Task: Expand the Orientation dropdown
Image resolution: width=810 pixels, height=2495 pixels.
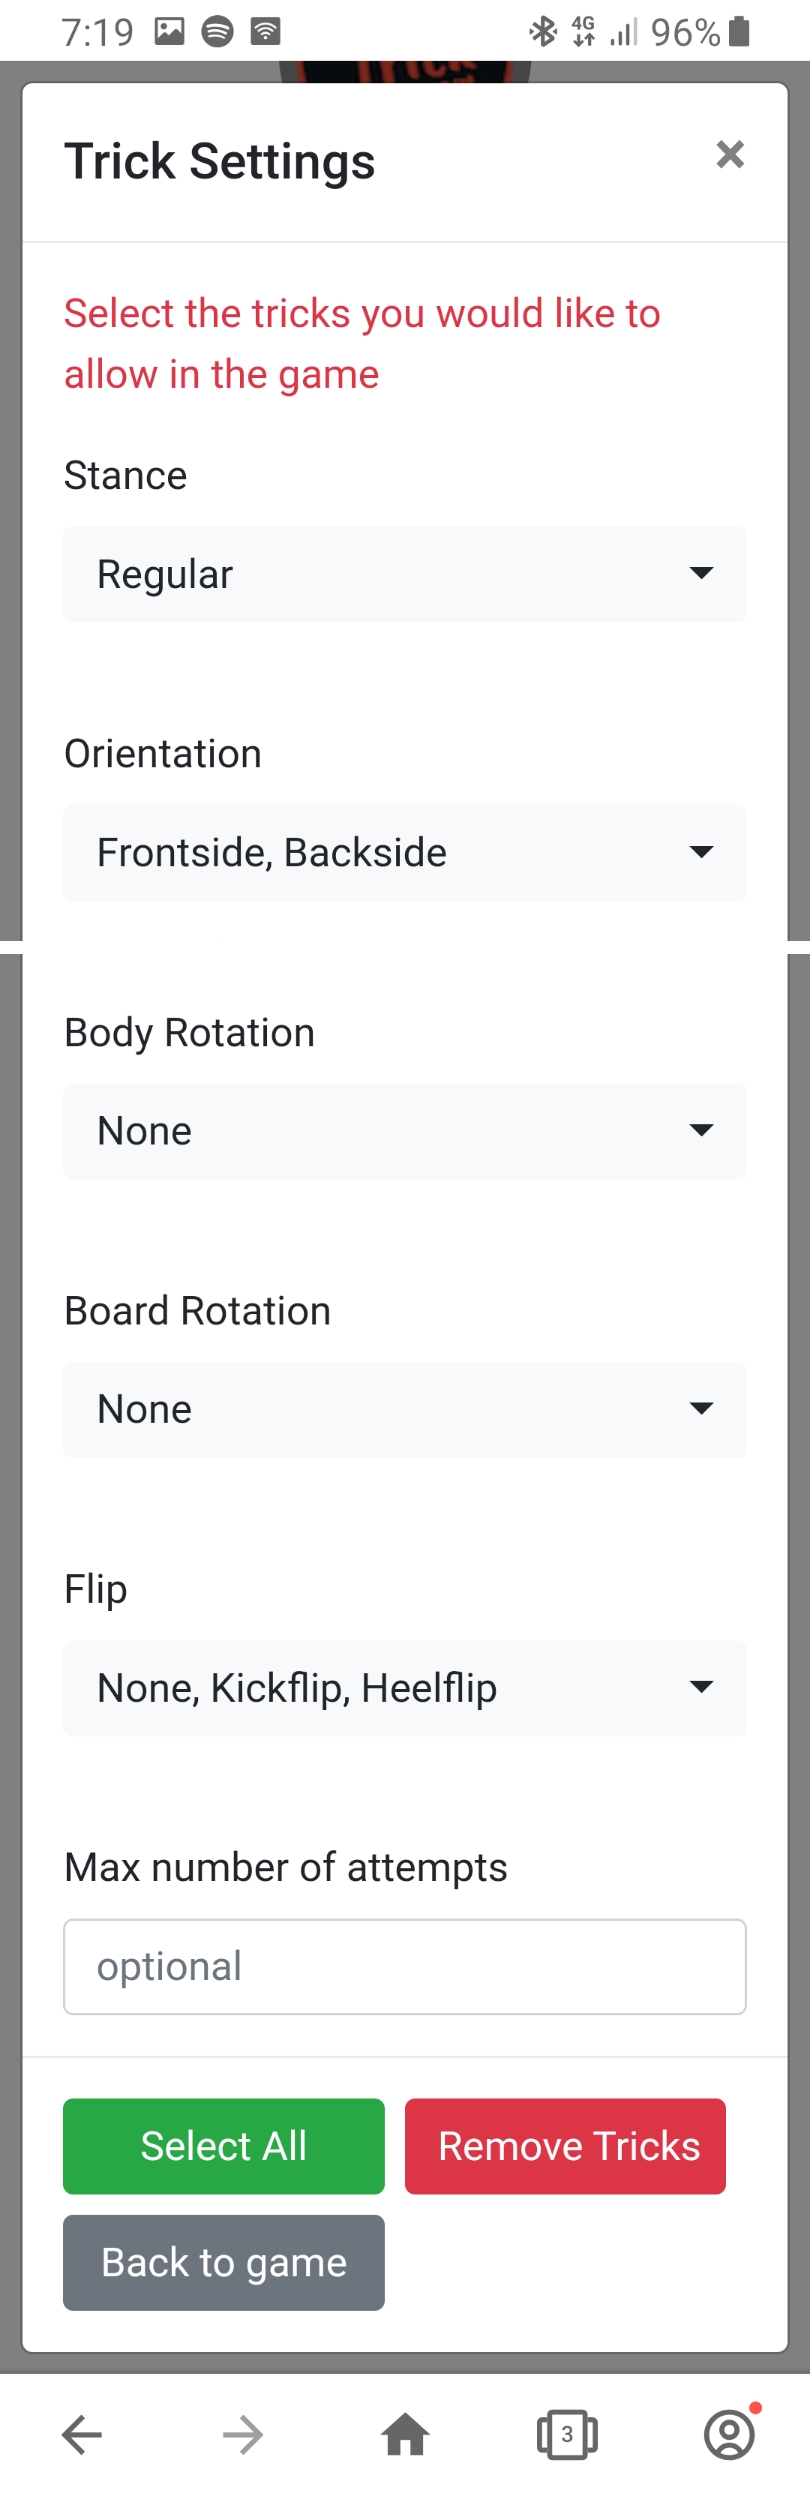Action: pos(404,852)
